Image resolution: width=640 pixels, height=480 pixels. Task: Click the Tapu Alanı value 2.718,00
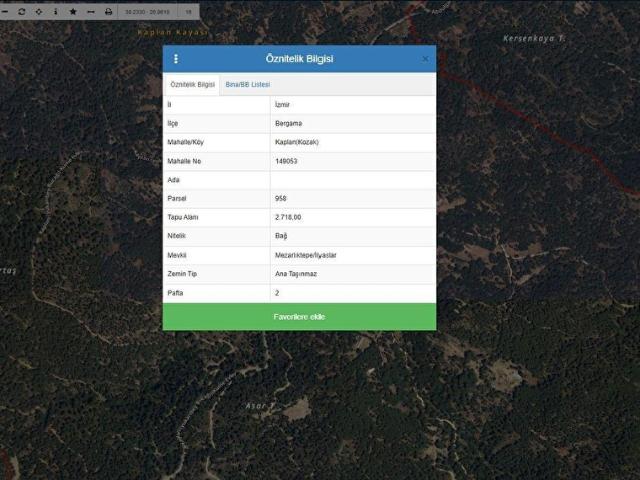pyautogui.click(x=288, y=217)
